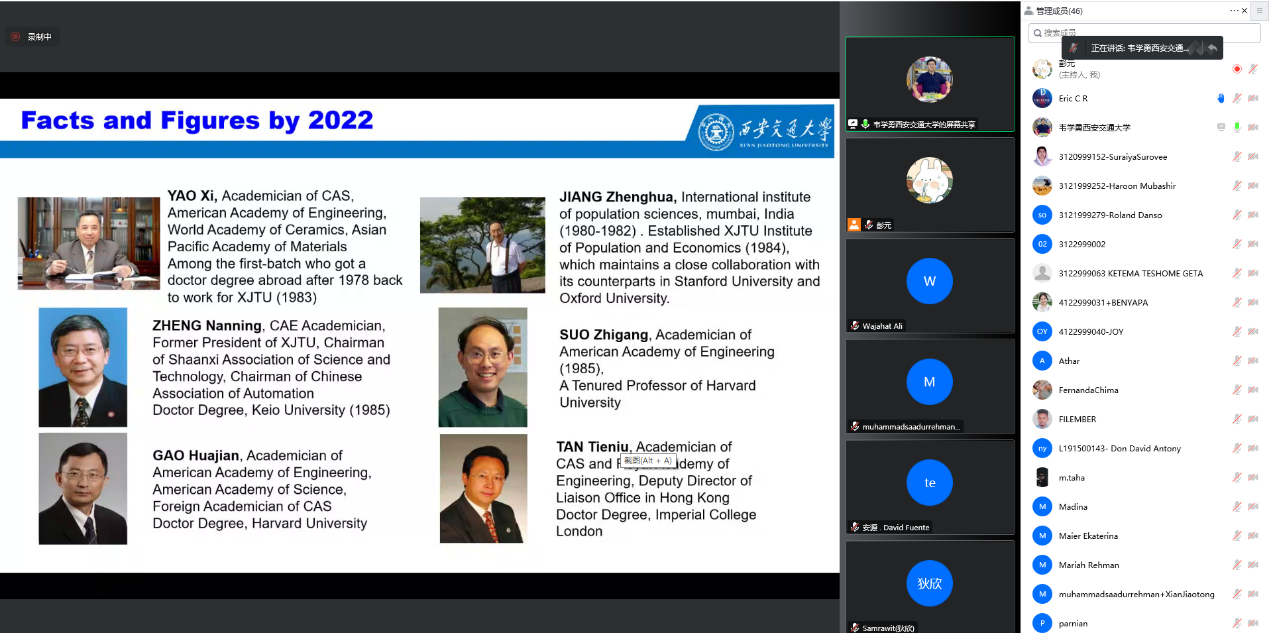Screen dimensions: 1269x633
Task: Click the avatar of FernandaChima
Action: pos(1042,389)
